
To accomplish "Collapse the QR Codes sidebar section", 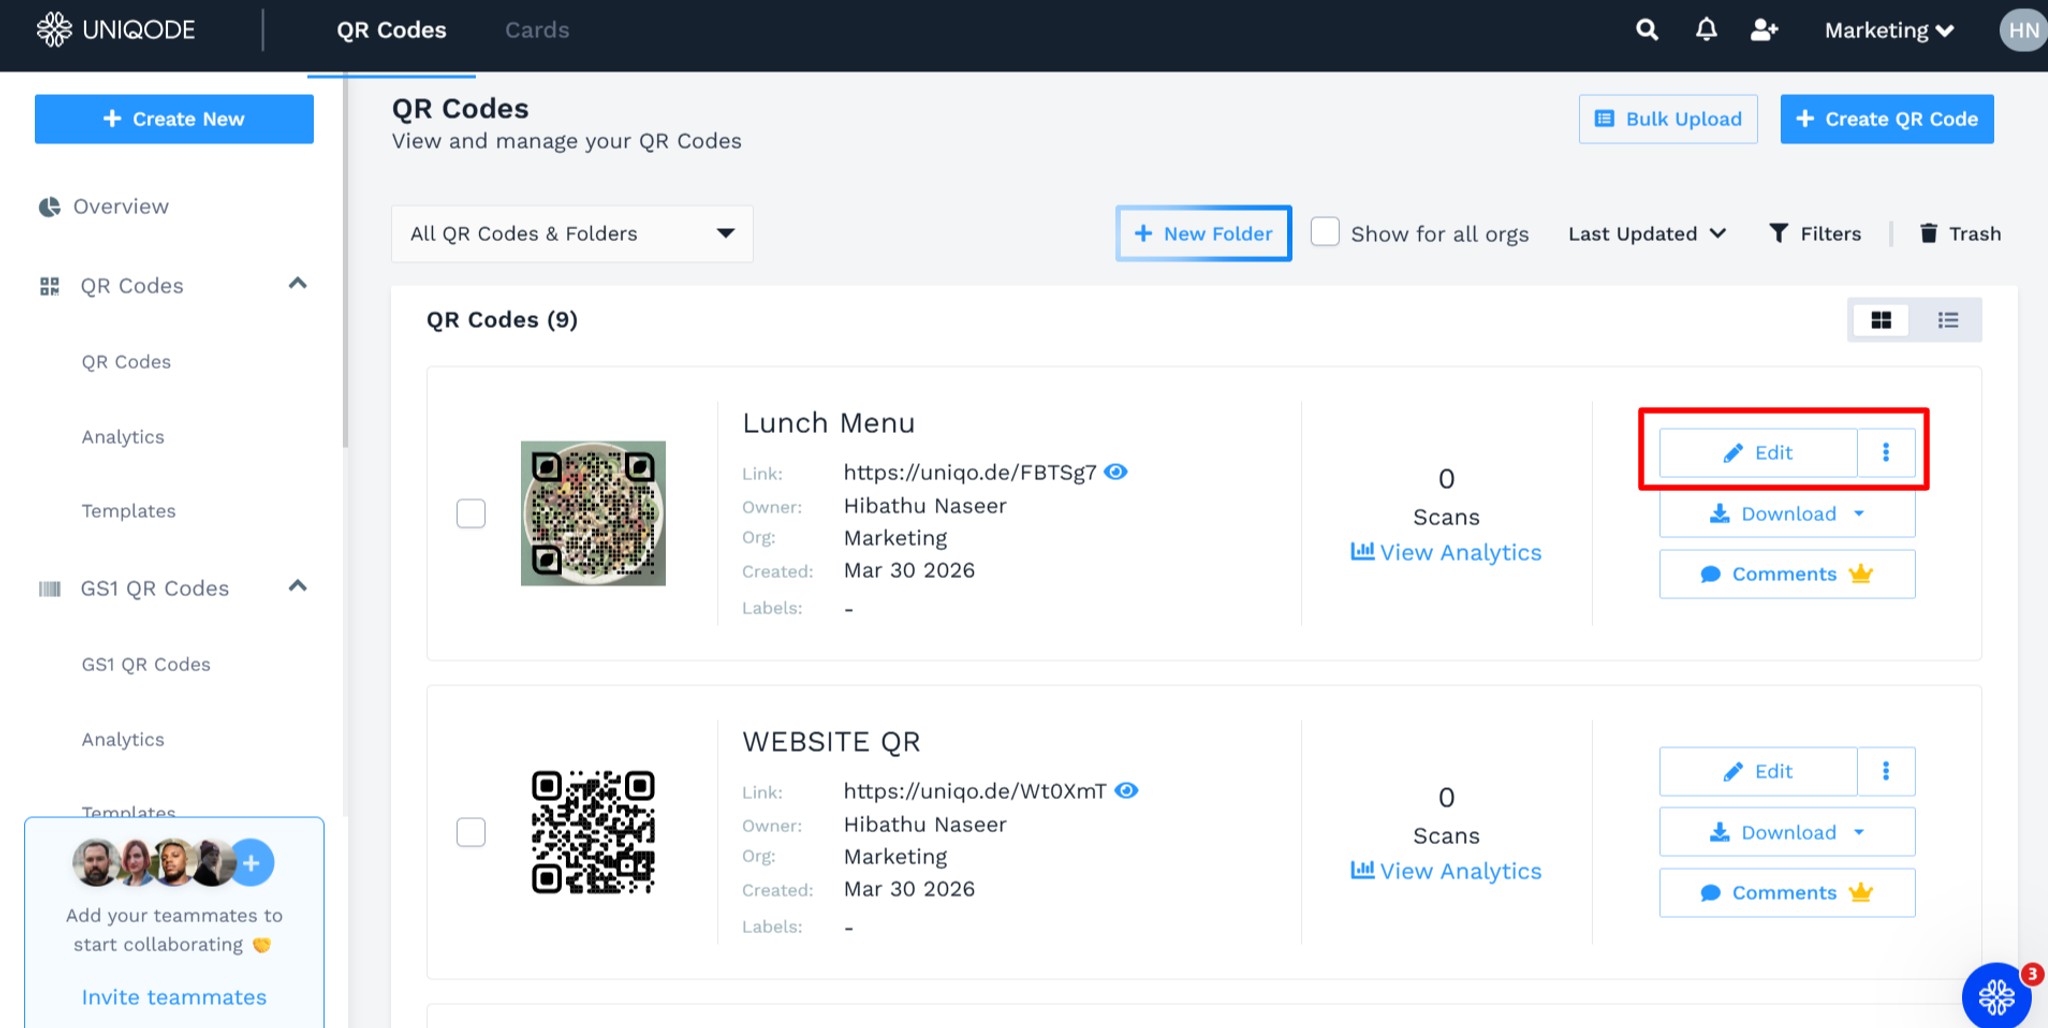I will click(297, 284).
